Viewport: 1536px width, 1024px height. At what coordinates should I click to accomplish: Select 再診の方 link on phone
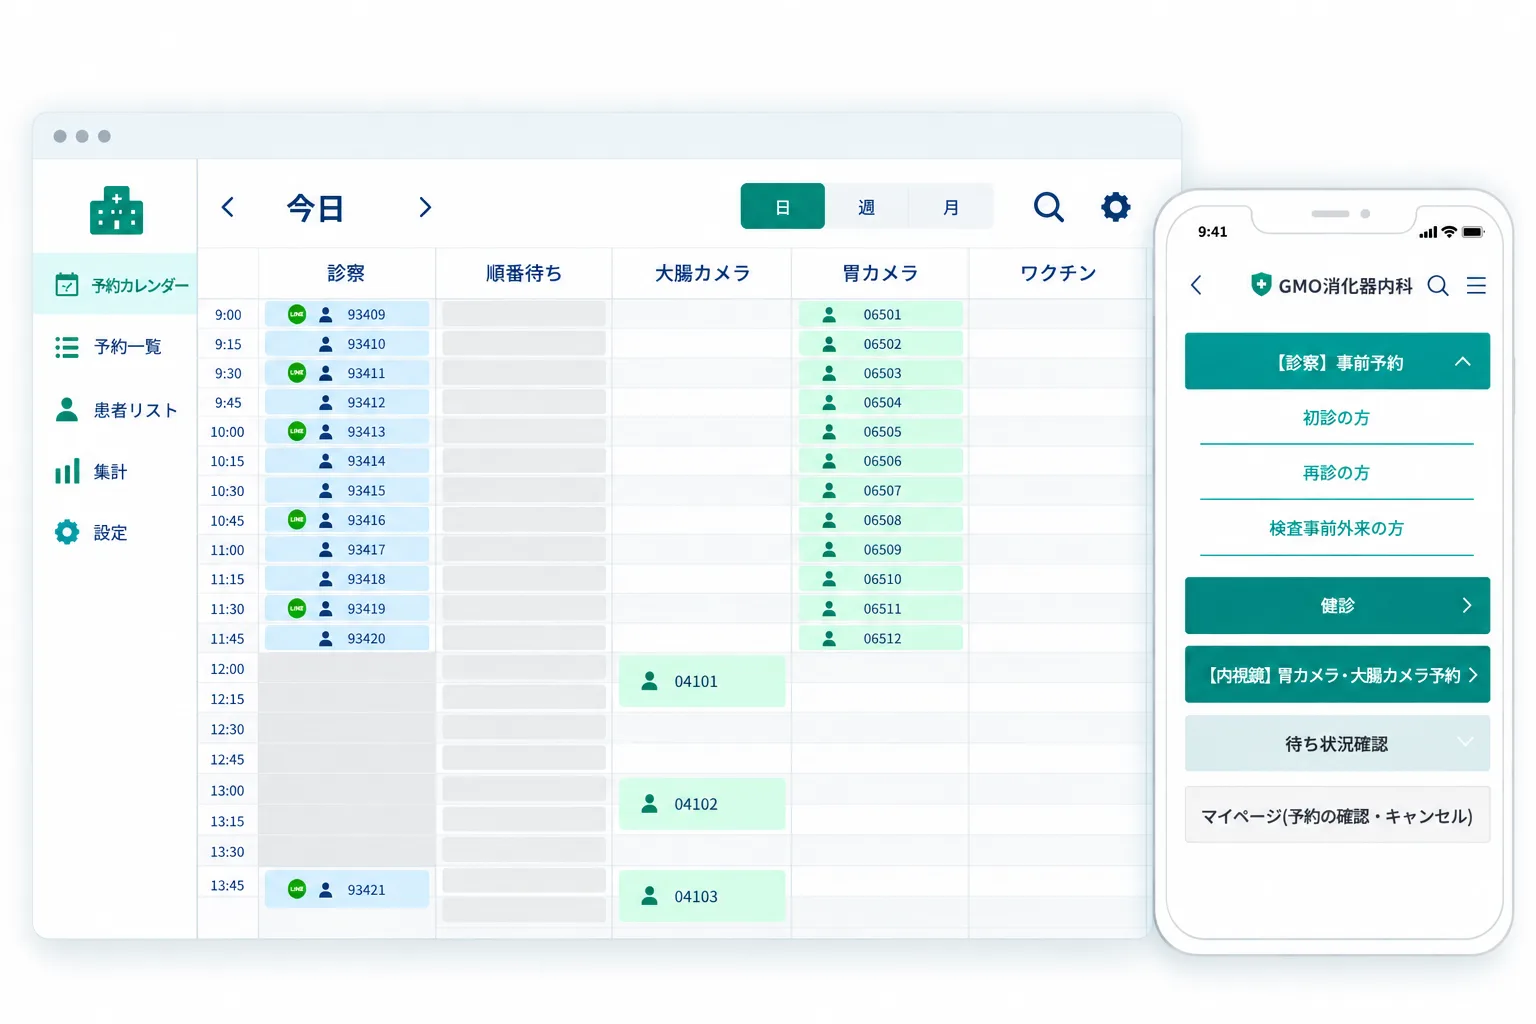coord(1336,473)
